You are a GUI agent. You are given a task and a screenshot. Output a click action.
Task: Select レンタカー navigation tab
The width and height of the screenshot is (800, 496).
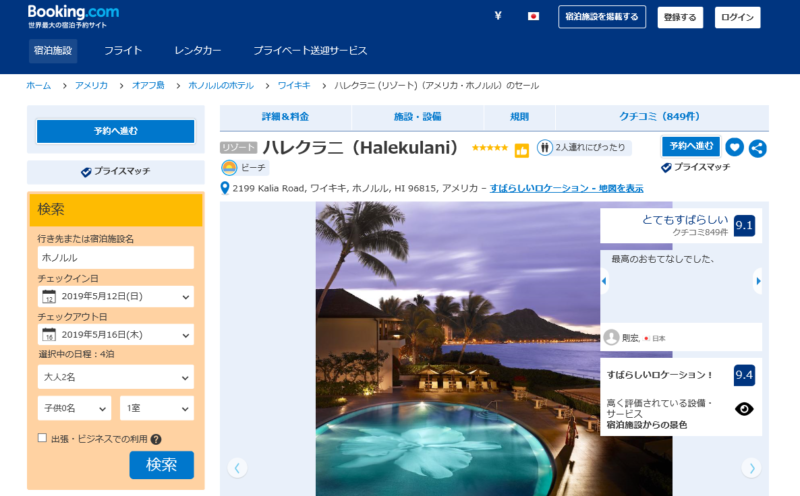pos(198,51)
